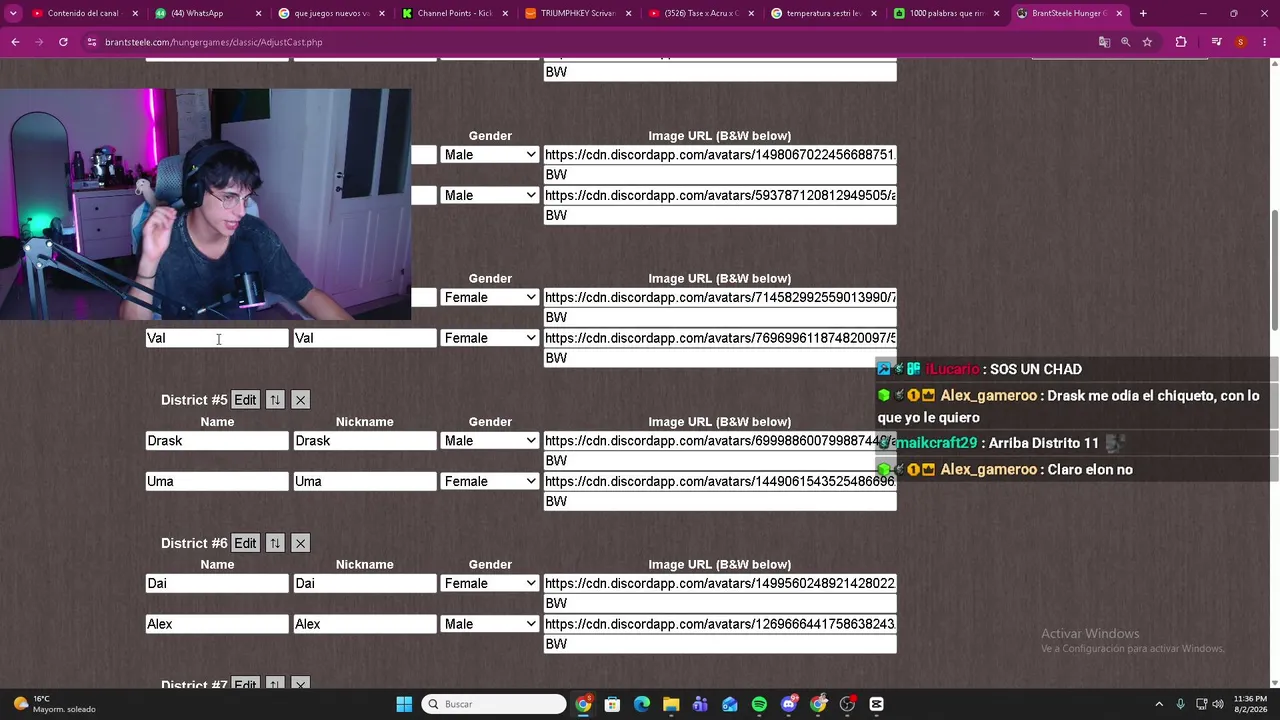Click the Edit button for District #5
This screenshot has width=1280, height=720.
pyautogui.click(x=245, y=400)
